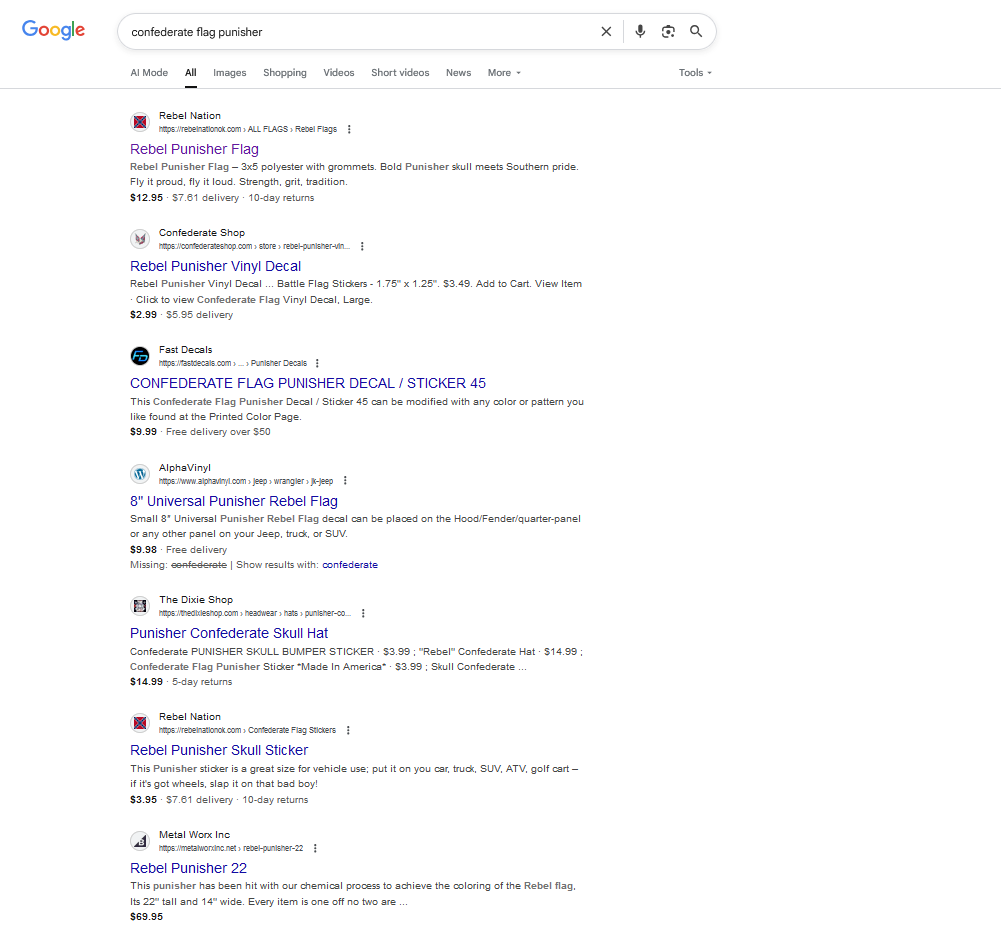
Task: Click the AlphaVinyl WordPress favicon
Action: (140, 474)
